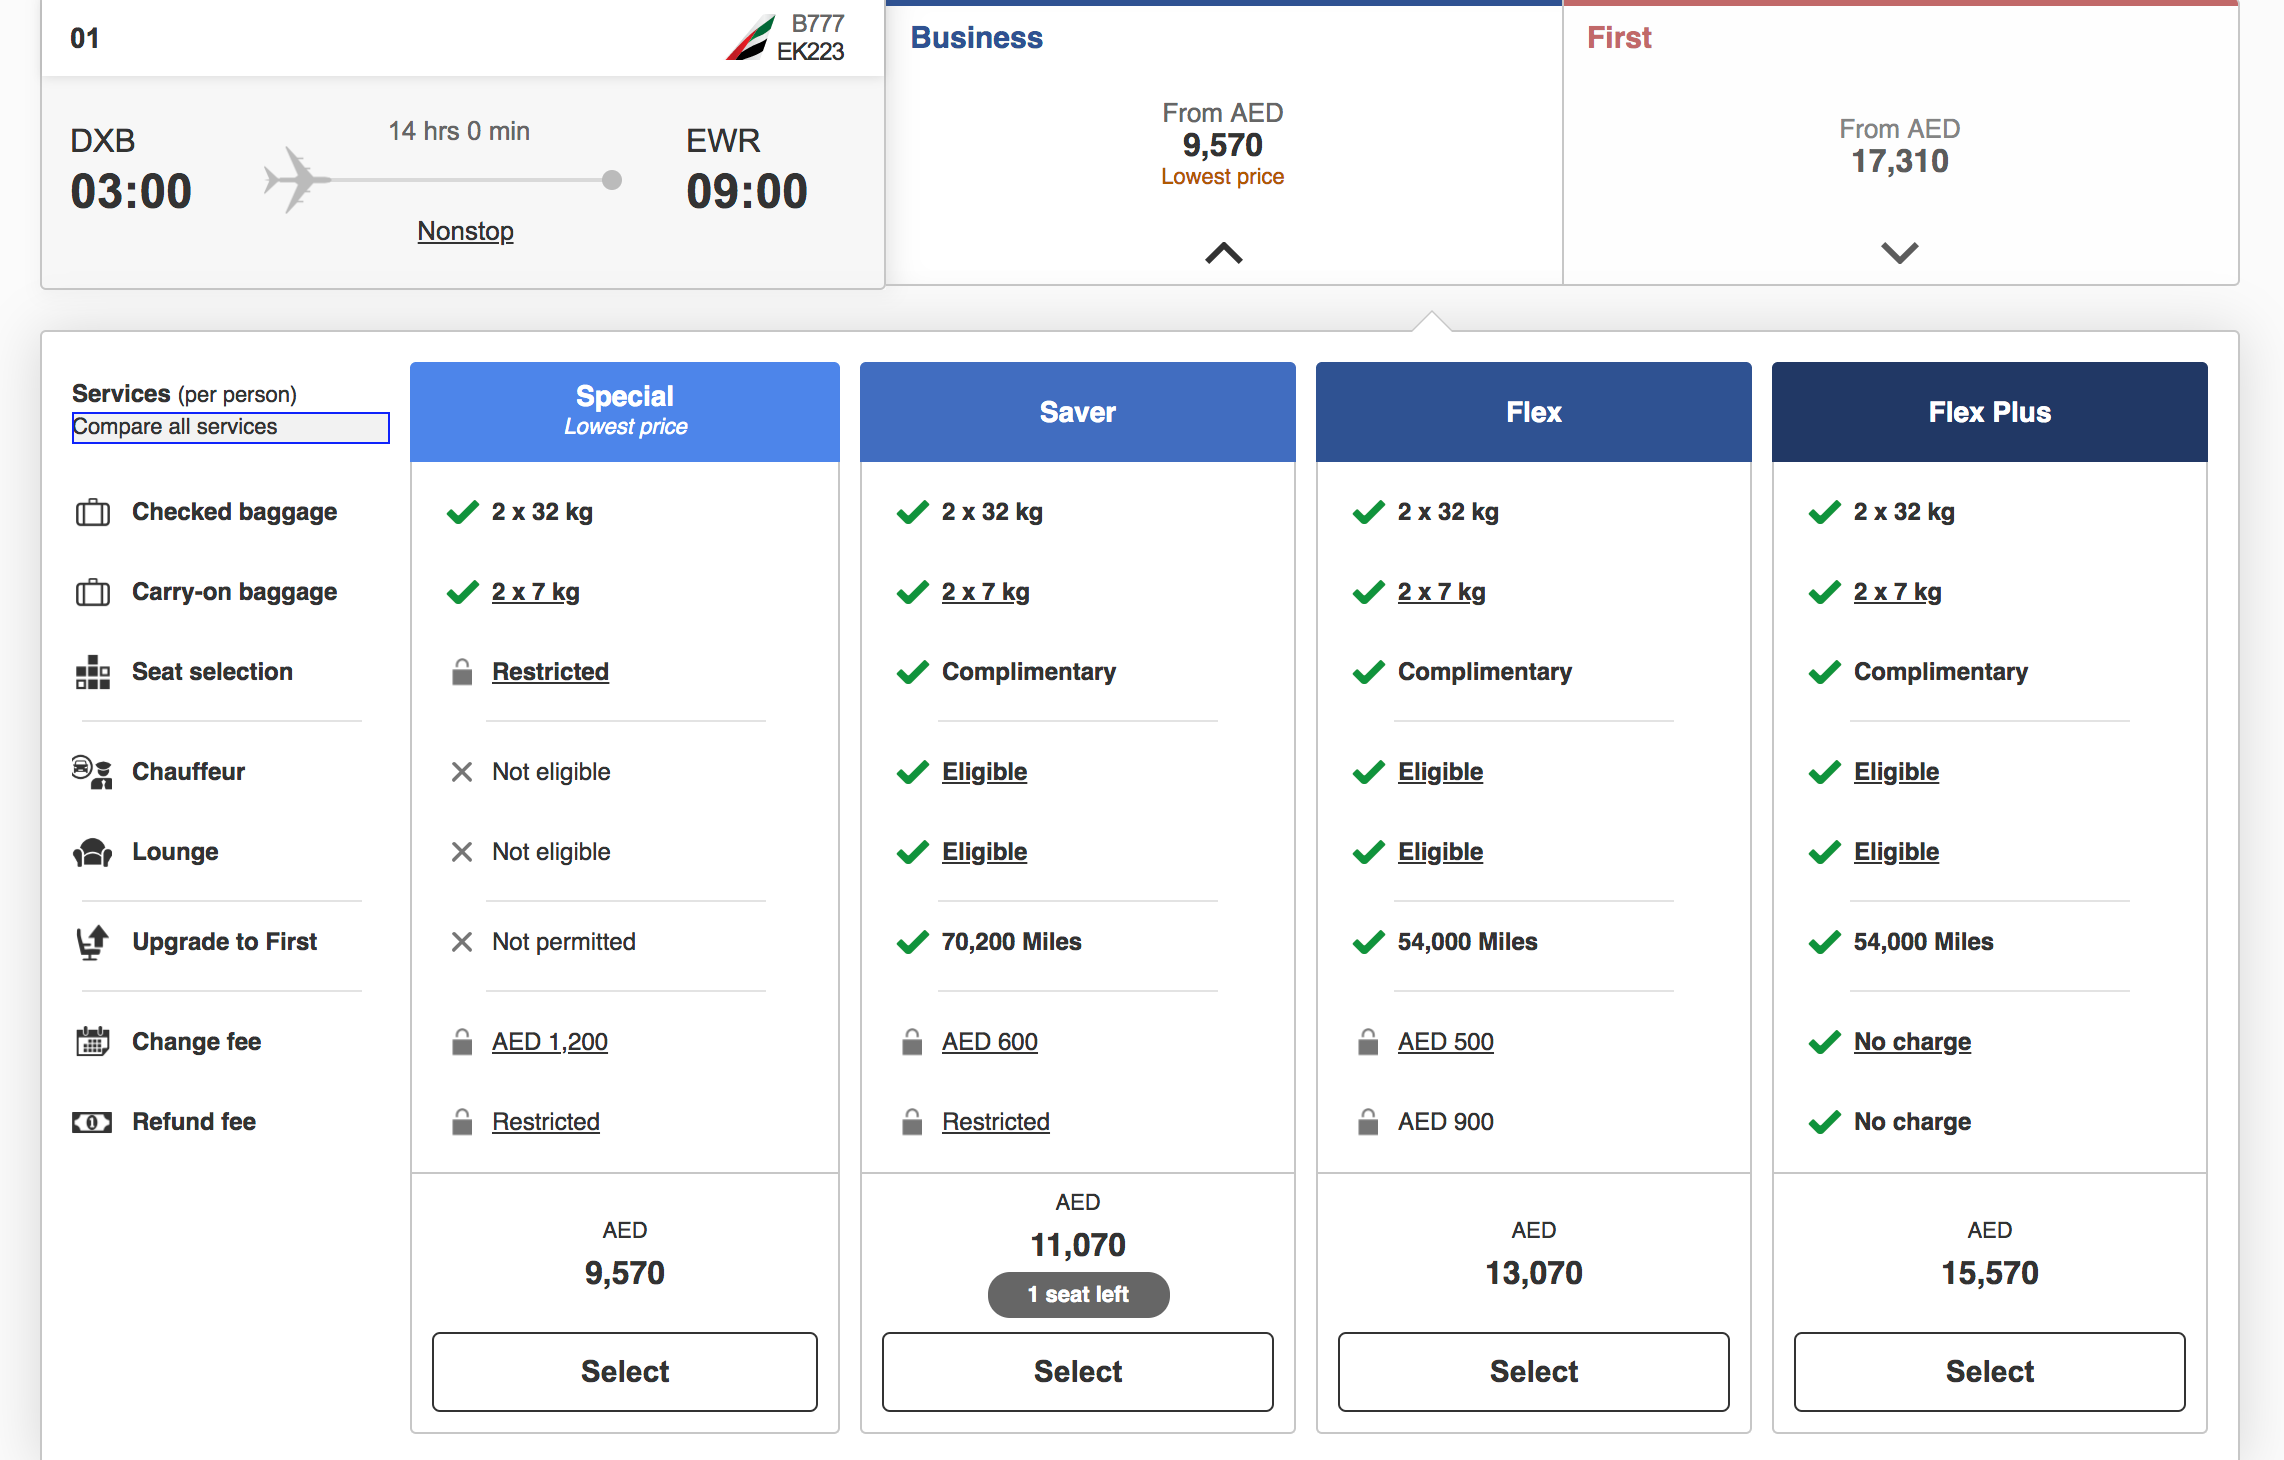
Task: Collapse the Business fare details chevron
Action: point(1222,253)
